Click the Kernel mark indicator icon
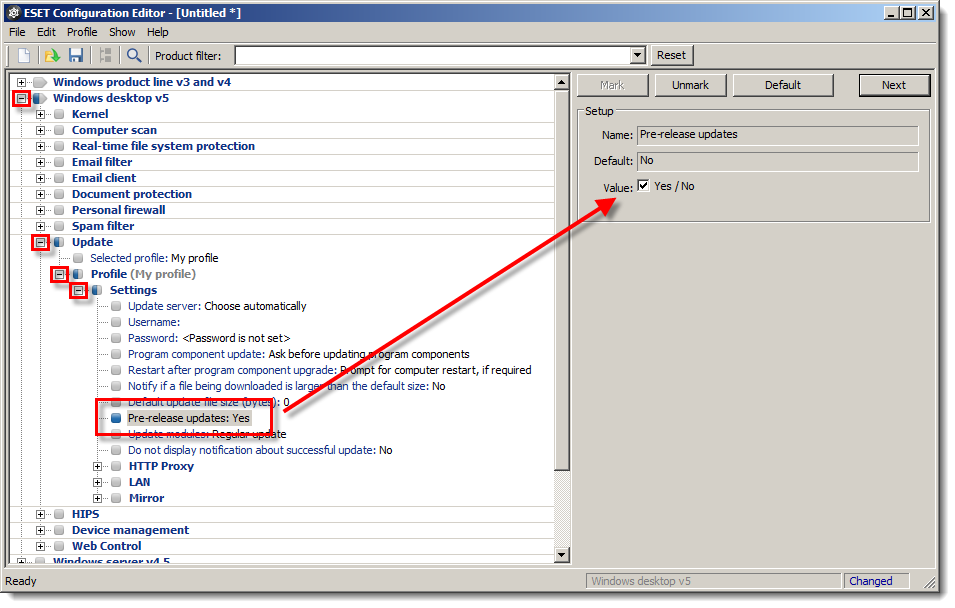This screenshot has width=955, height=608. point(59,115)
